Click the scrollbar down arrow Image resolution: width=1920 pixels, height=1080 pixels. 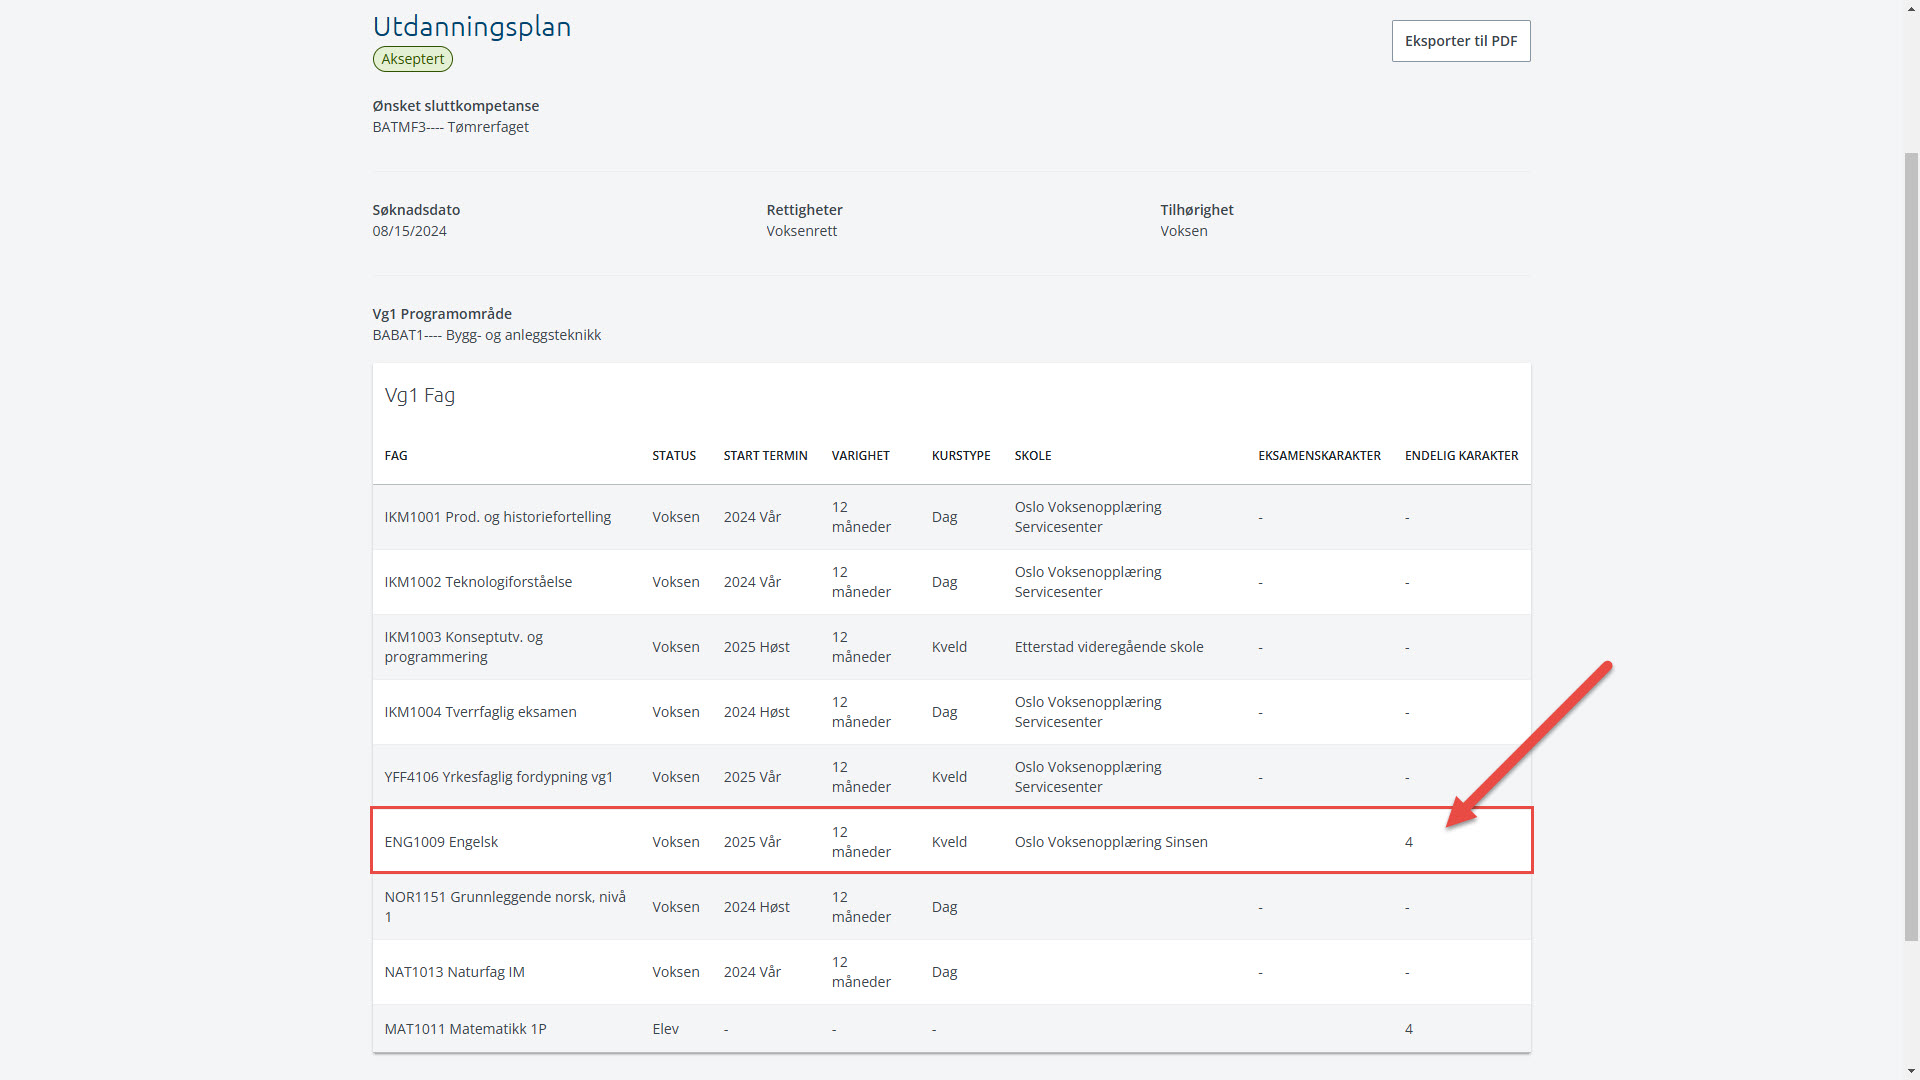(x=1911, y=1070)
